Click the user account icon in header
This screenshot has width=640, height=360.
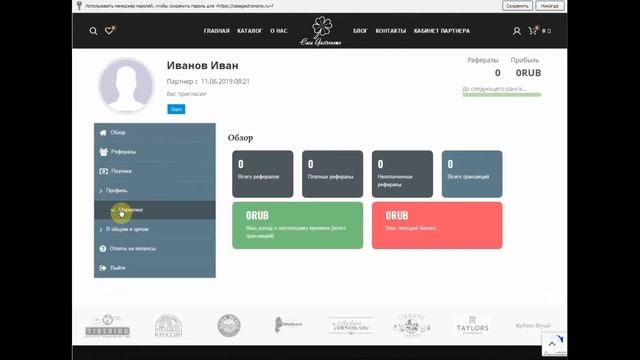[517, 31]
